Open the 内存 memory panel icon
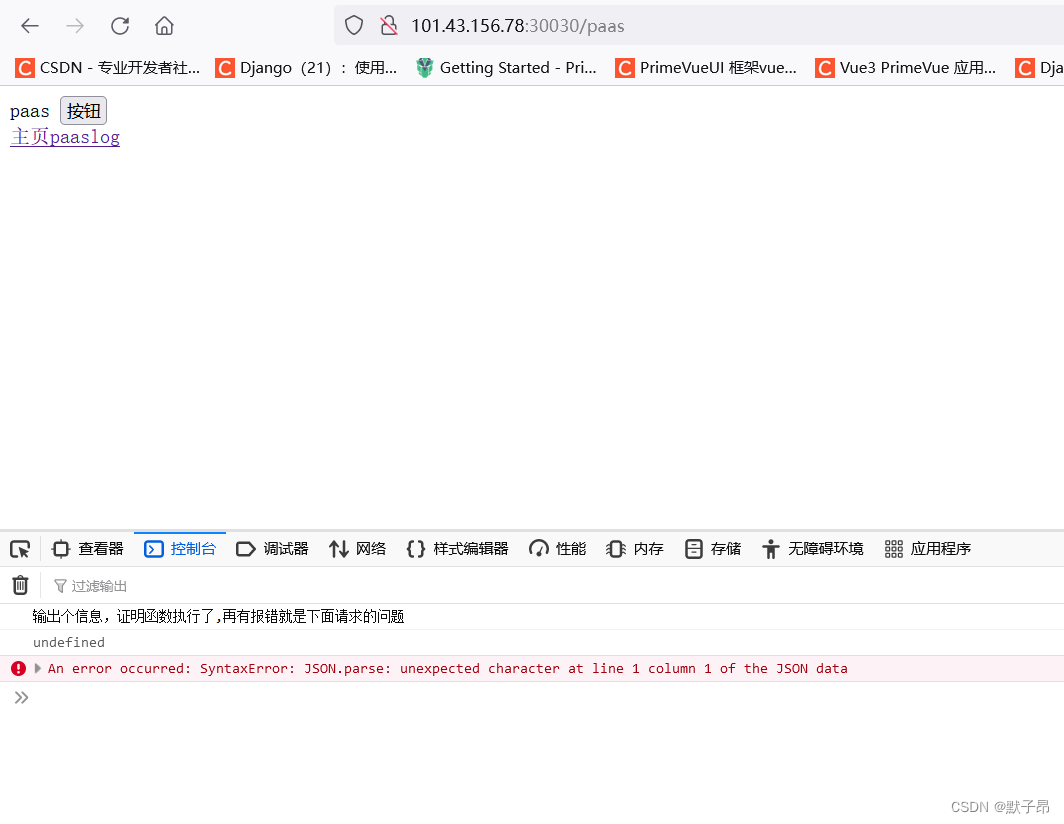The width and height of the screenshot is (1064, 824). (634, 548)
